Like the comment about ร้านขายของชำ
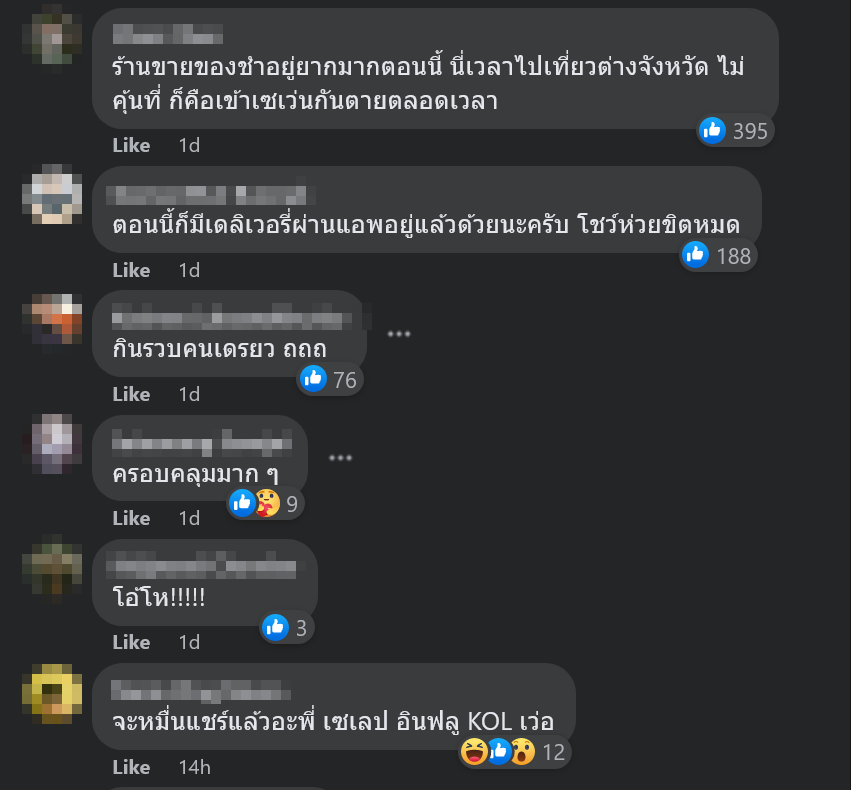This screenshot has height=795, width=857. [131, 145]
